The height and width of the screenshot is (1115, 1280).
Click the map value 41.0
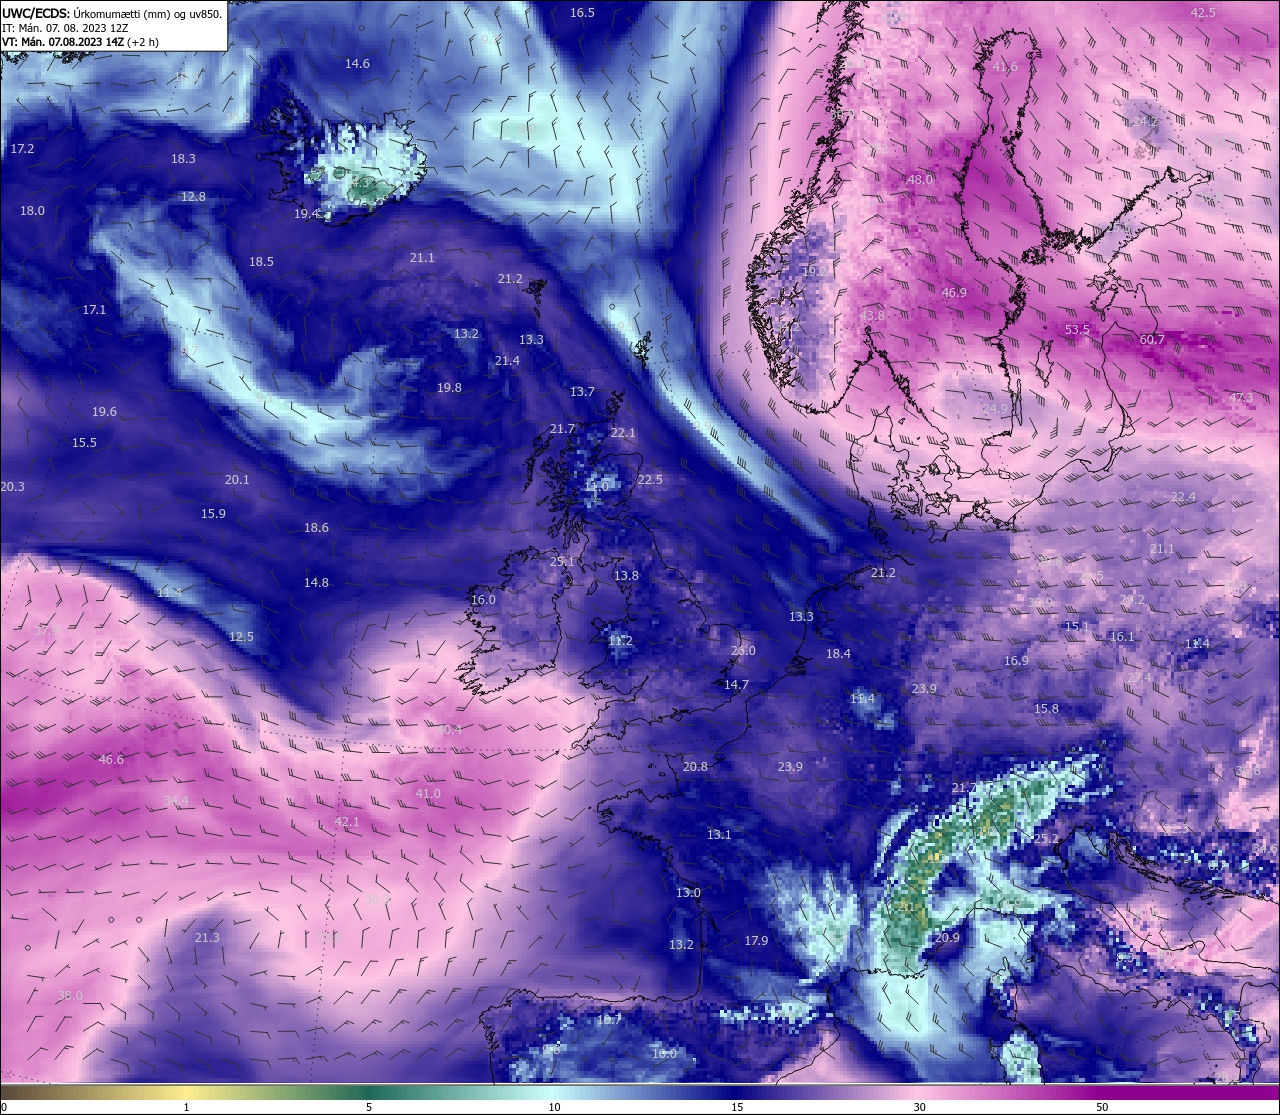click(x=427, y=794)
